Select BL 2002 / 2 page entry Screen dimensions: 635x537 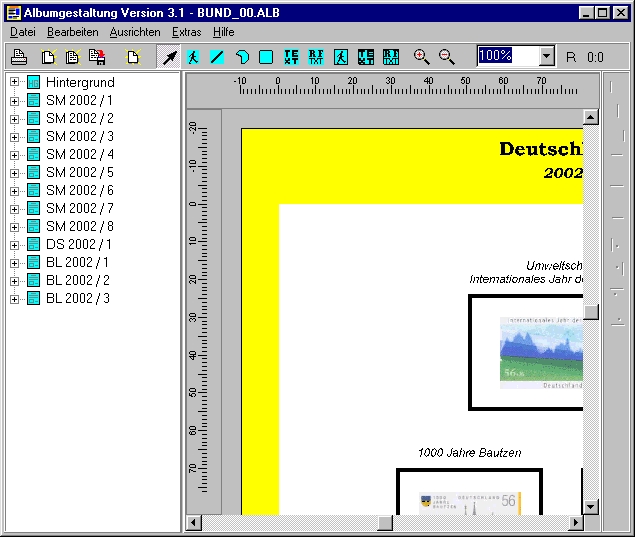coord(77,280)
